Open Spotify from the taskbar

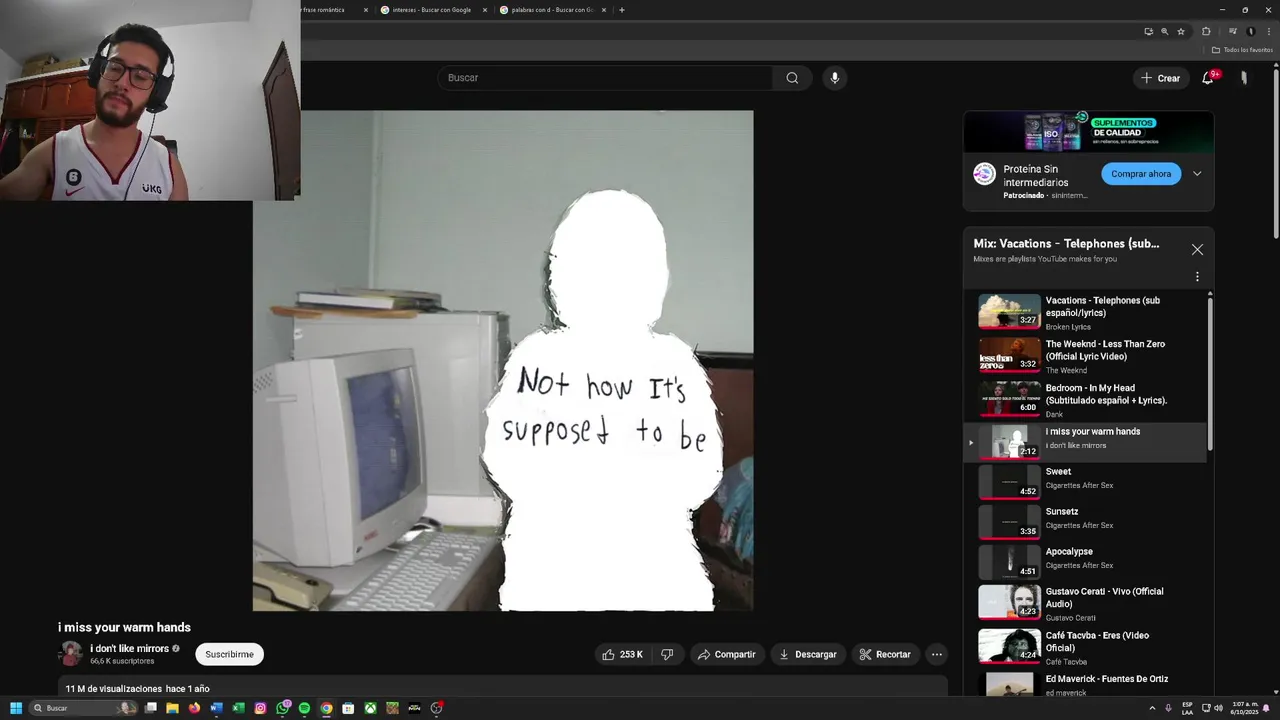click(x=305, y=708)
